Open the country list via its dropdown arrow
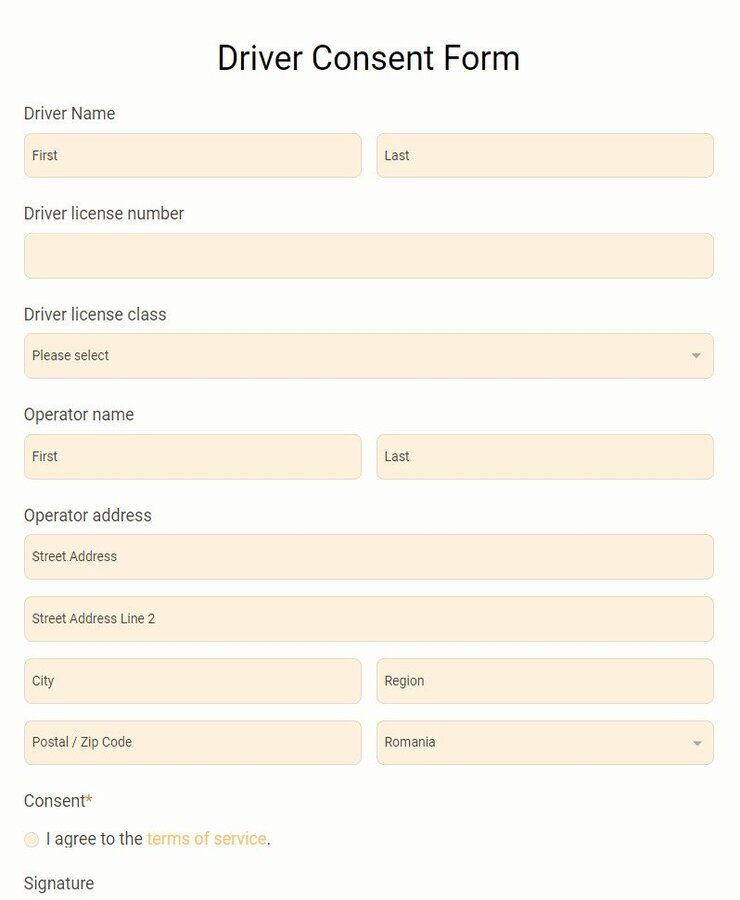This screenshot has height=900, width=740. [698, 743]
